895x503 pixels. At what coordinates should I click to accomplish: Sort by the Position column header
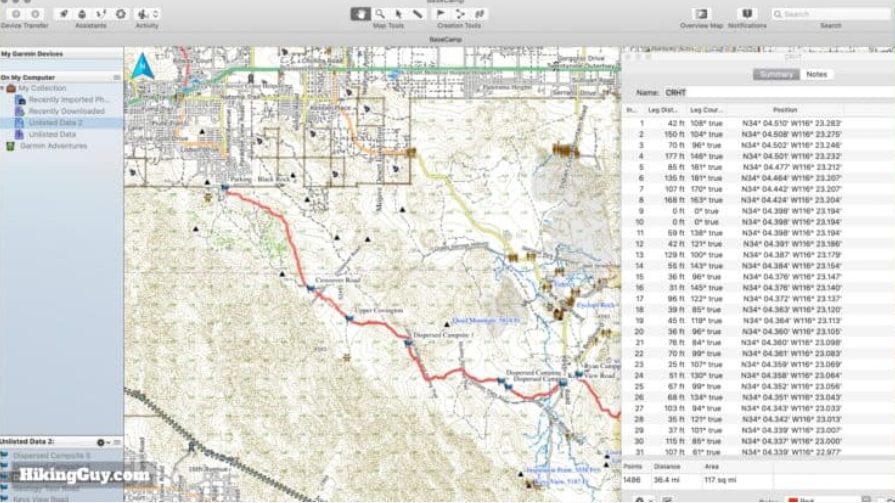785,110
